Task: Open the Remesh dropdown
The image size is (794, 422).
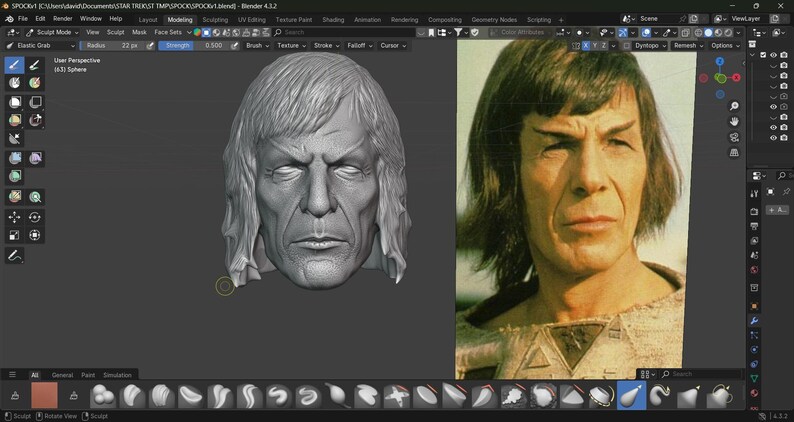Action: (688, 46)
